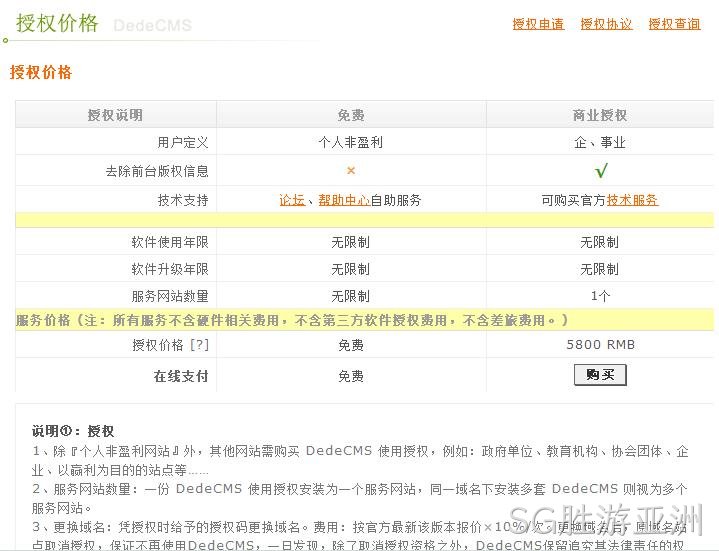Click the 无限制 cell in 软件升级年限 商业授权 column
The height and width of the screenshot is (551, 719).
(x=600, y=269)
